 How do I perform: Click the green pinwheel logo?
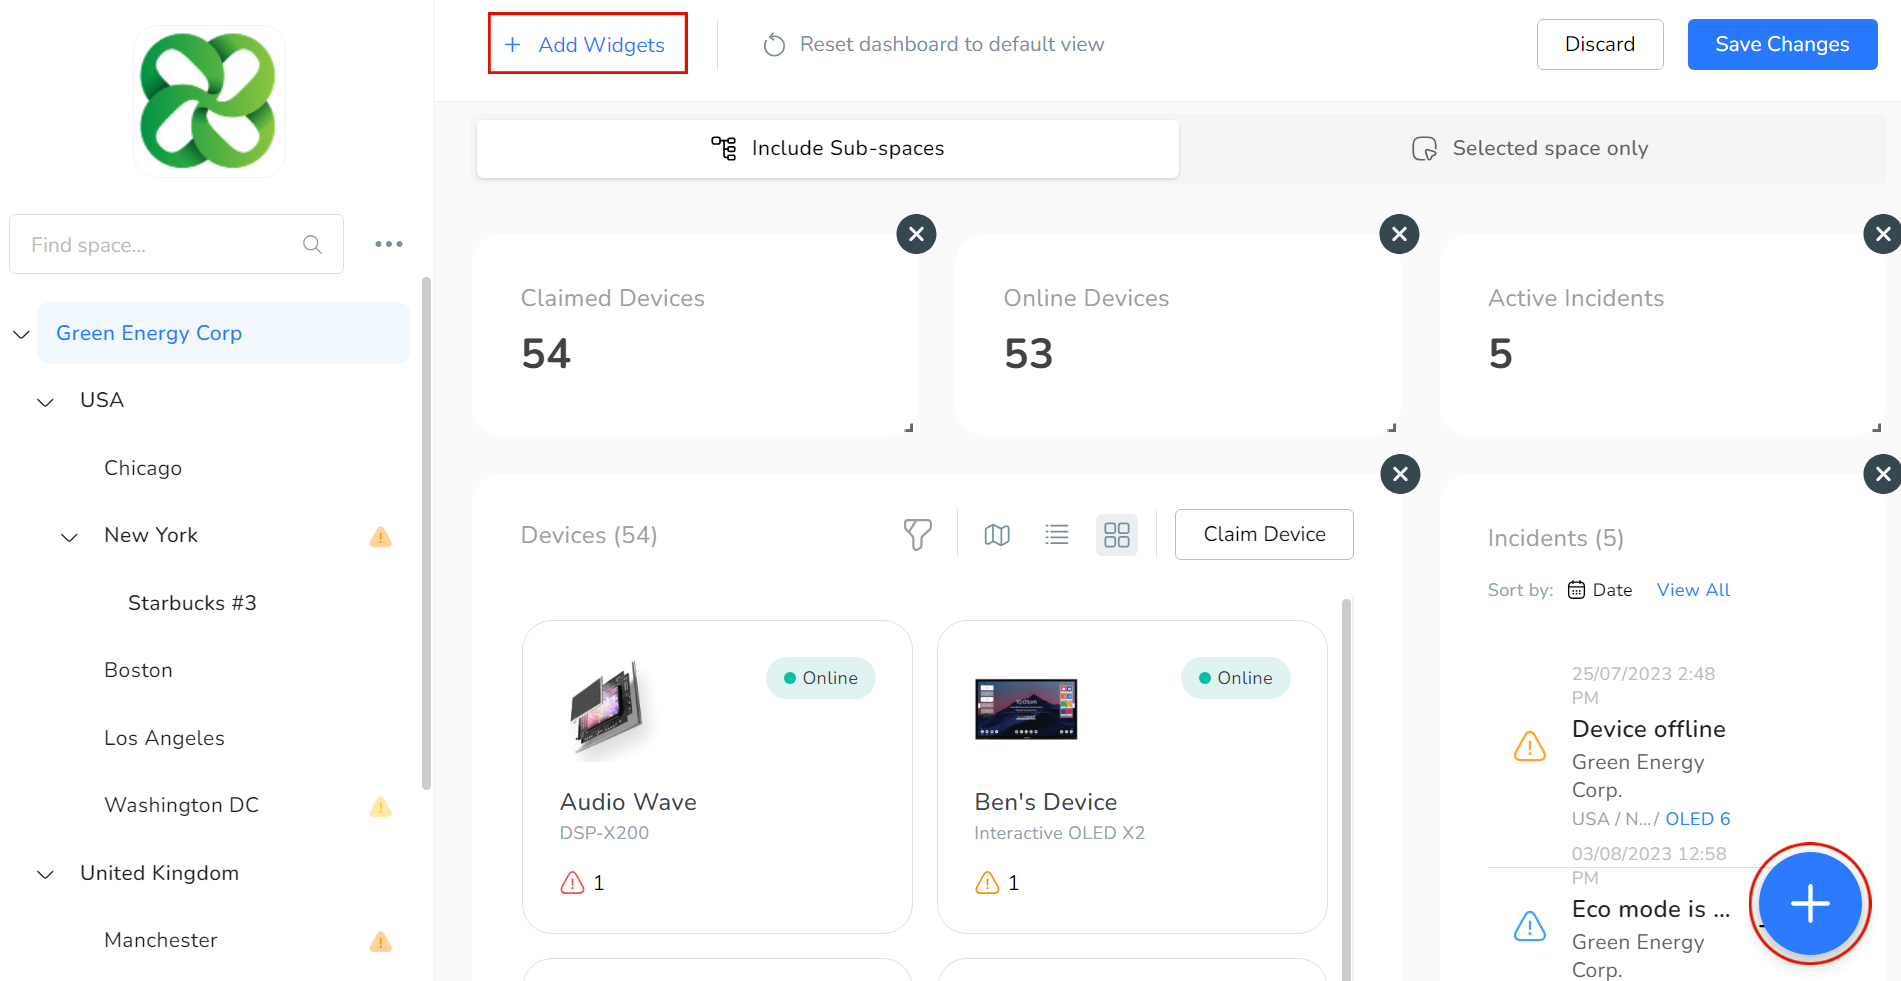[209, 101]
